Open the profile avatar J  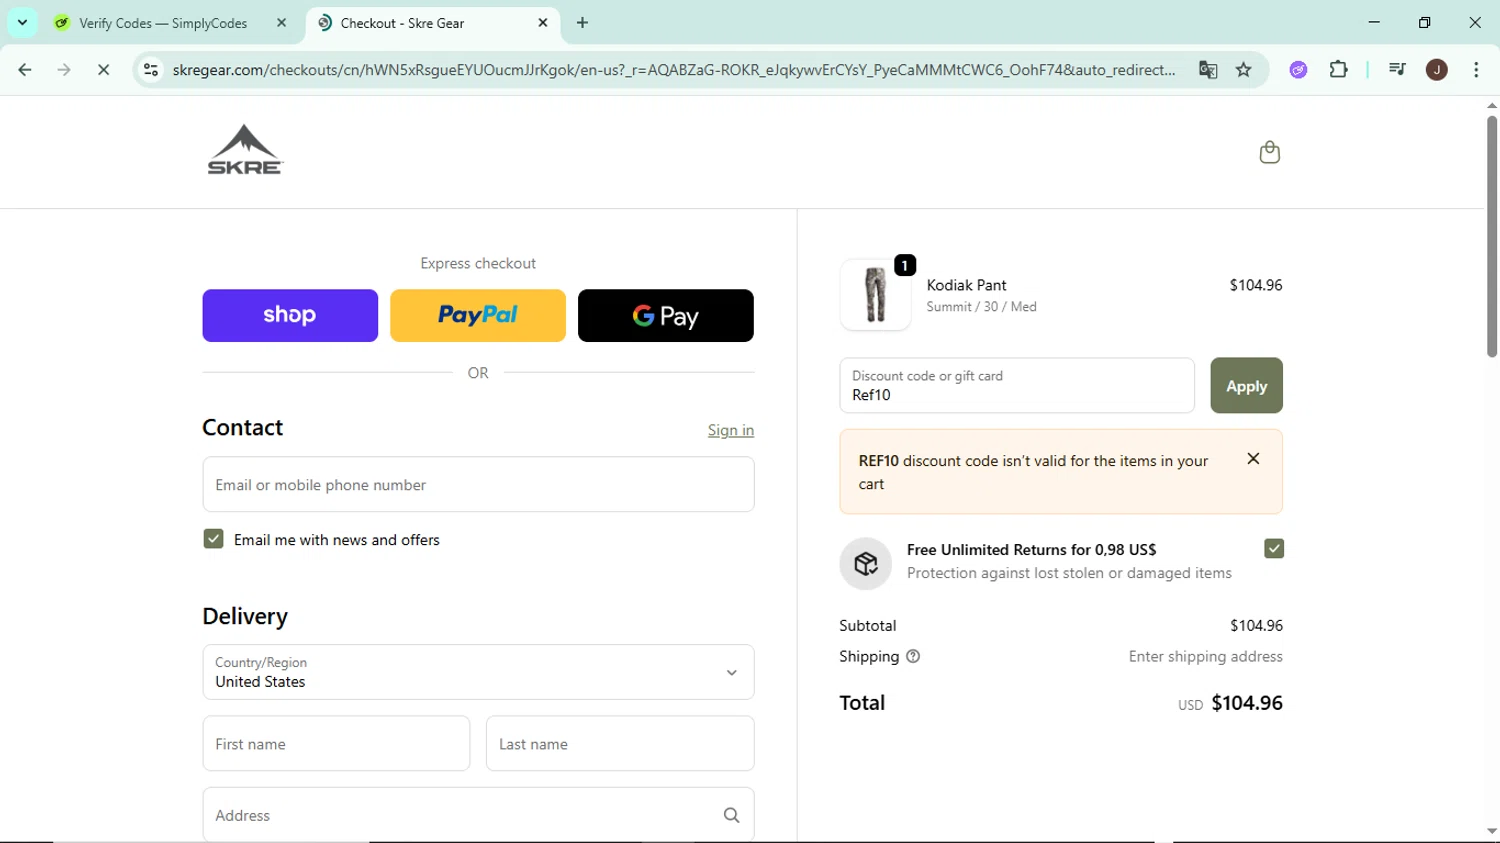pos(1436,70)
